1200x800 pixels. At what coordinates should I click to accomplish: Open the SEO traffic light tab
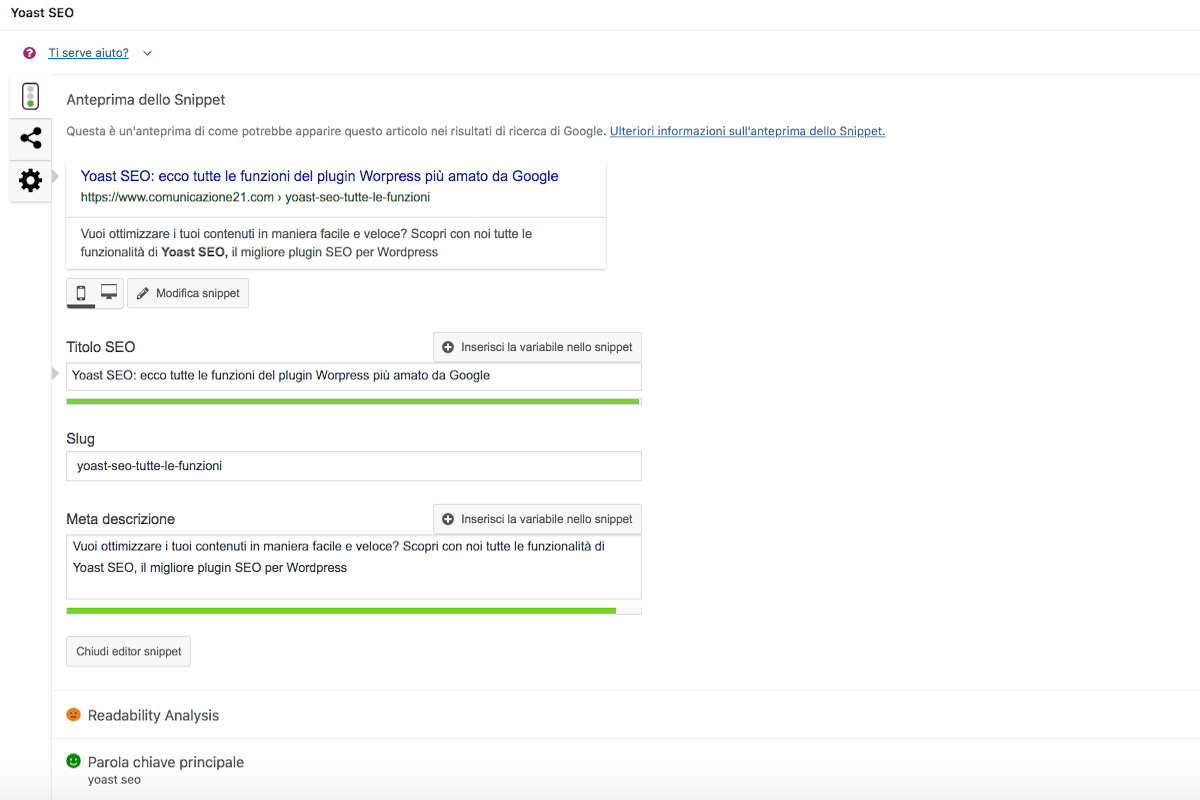click(x=31, y=97)
